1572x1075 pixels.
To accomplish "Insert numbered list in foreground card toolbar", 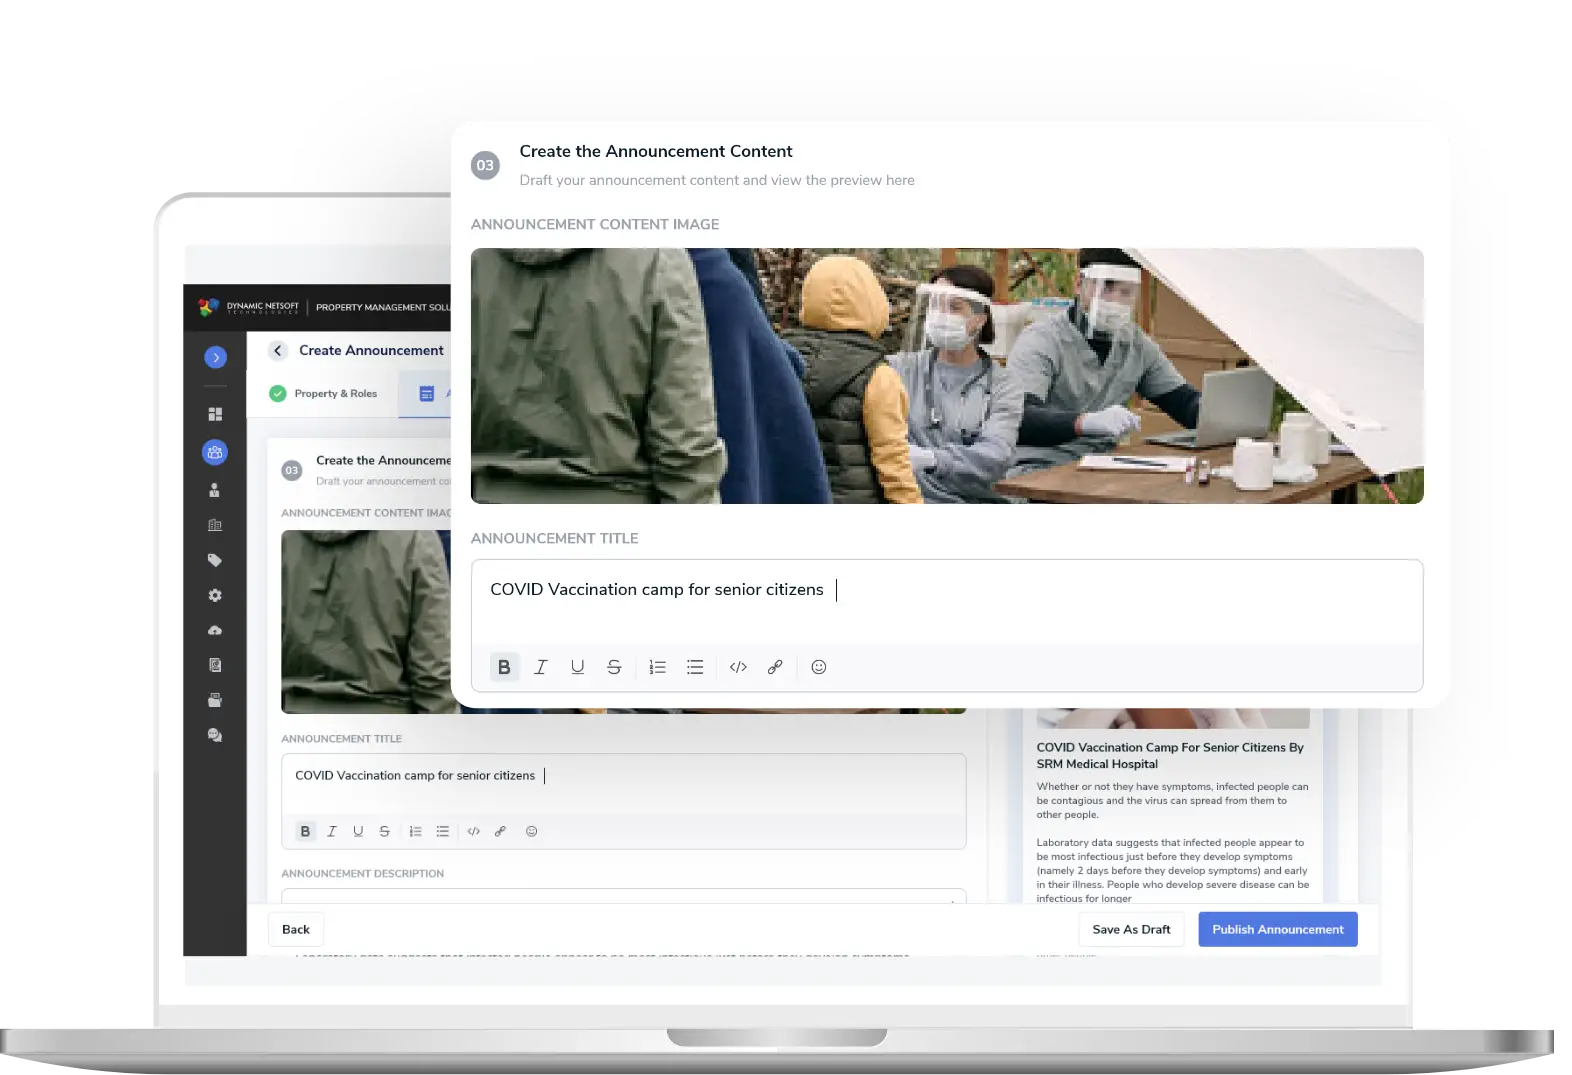I will [657, 667].
